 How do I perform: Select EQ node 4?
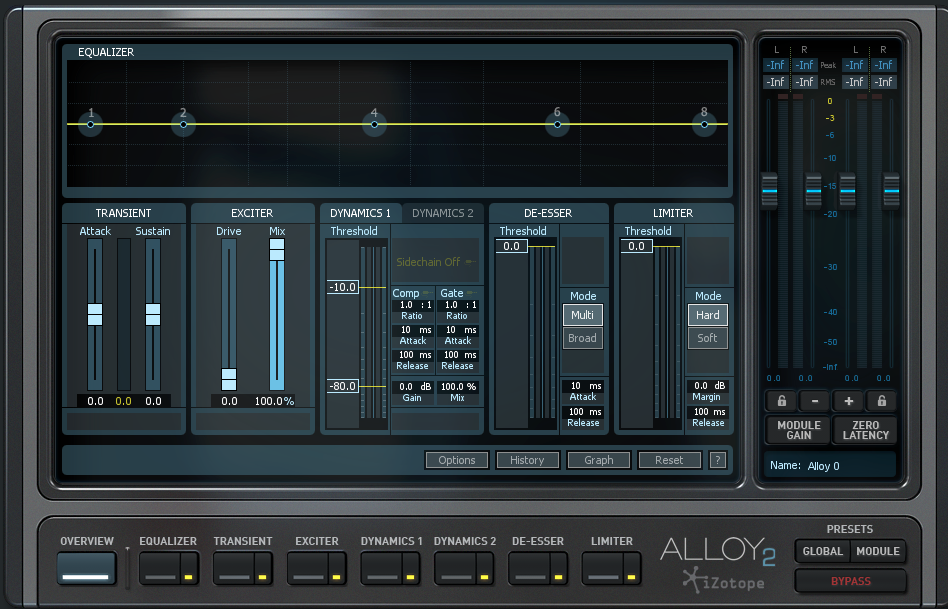tap(374, 124)
